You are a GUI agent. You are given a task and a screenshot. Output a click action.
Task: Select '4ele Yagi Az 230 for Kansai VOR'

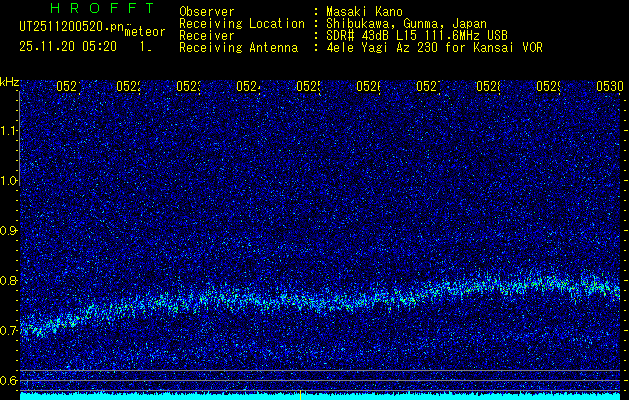[x=434, y=48]
